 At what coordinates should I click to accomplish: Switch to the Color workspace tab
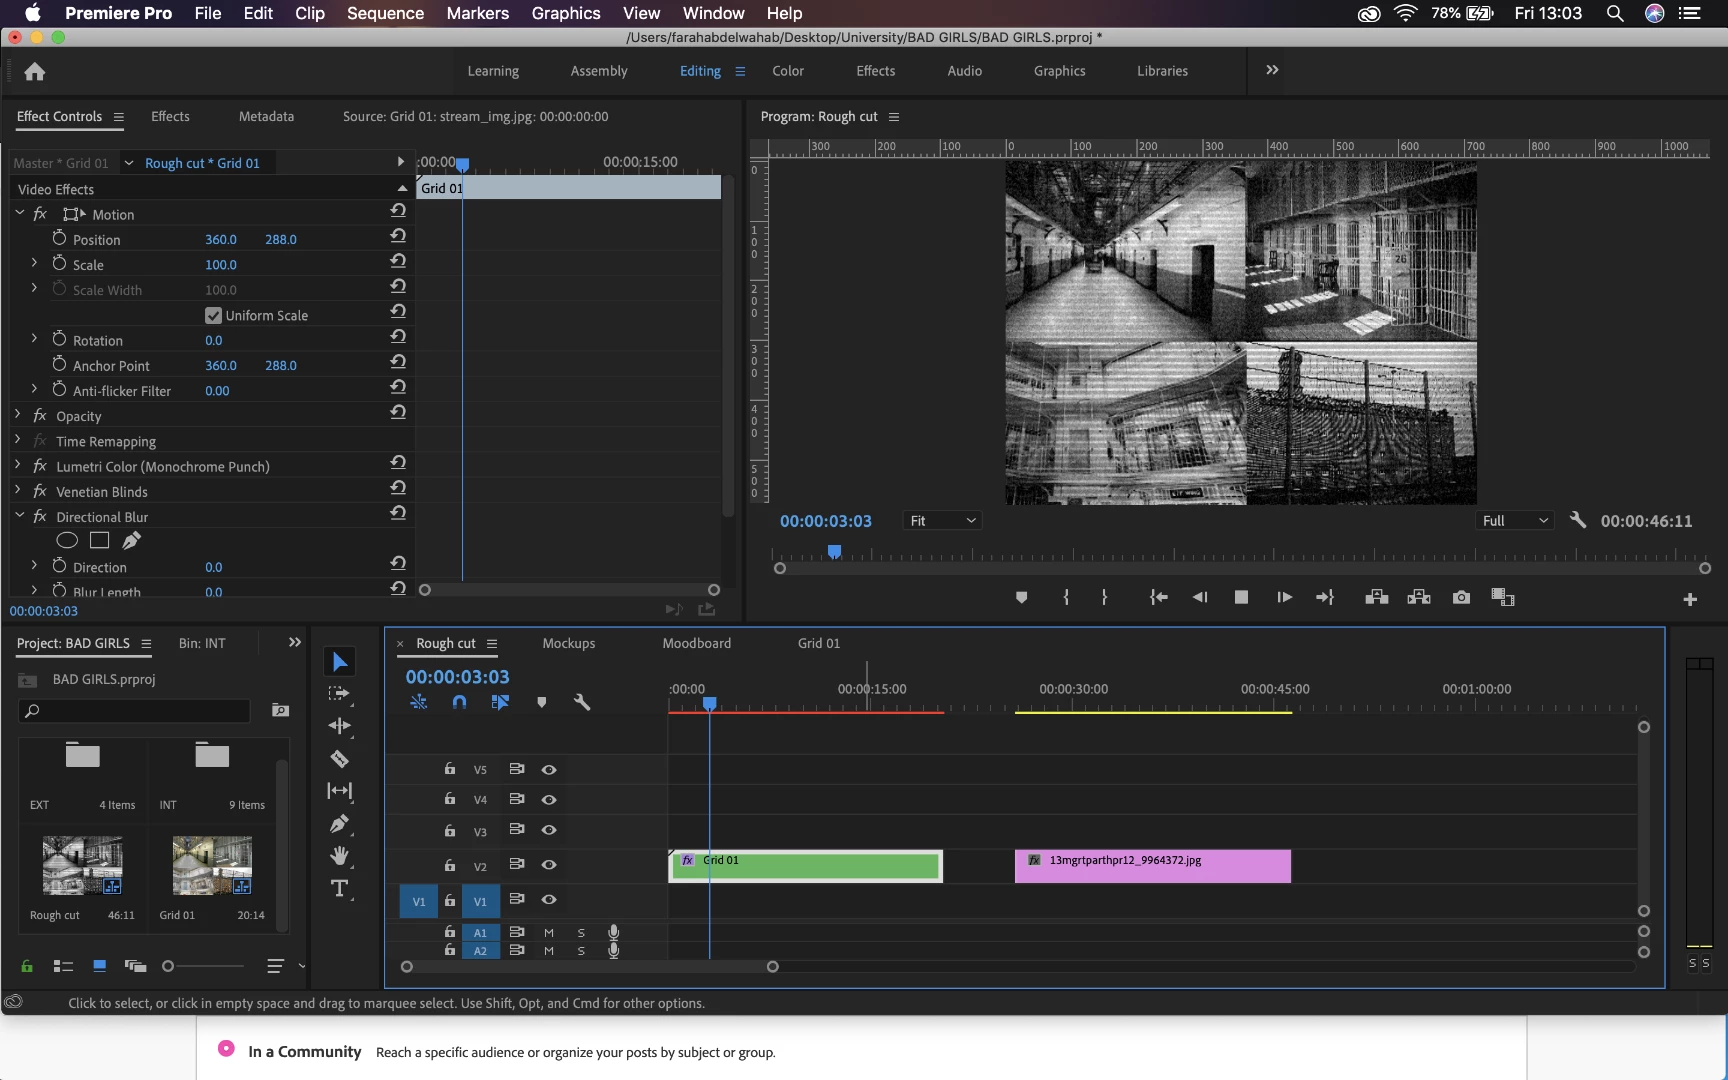[787, 71]
